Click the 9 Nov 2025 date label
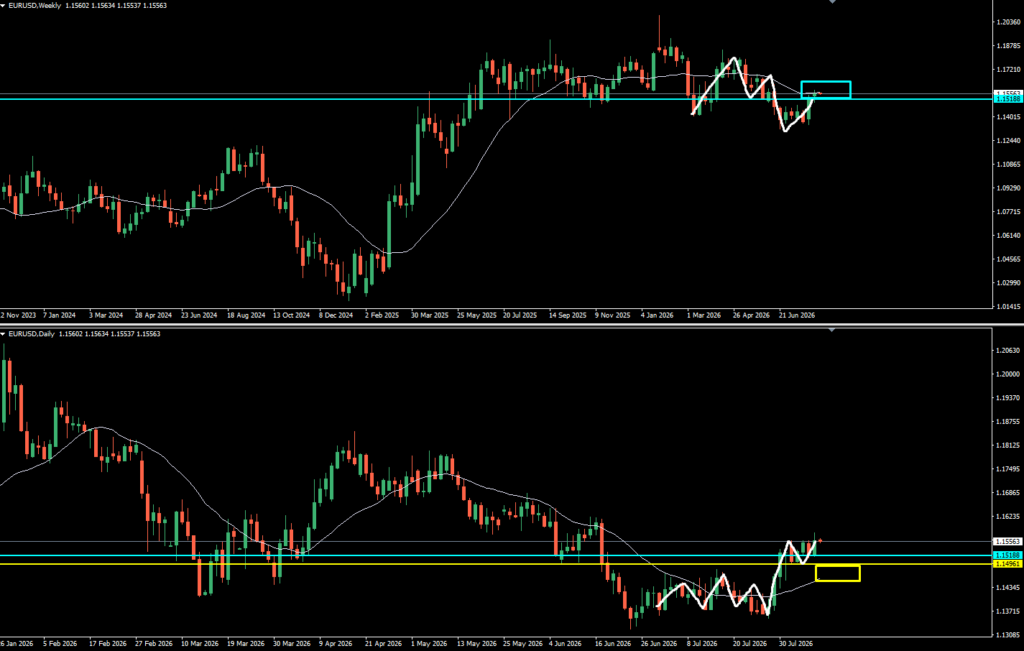The width and height of the screenshot is (1024, 651). pos(613,315)
